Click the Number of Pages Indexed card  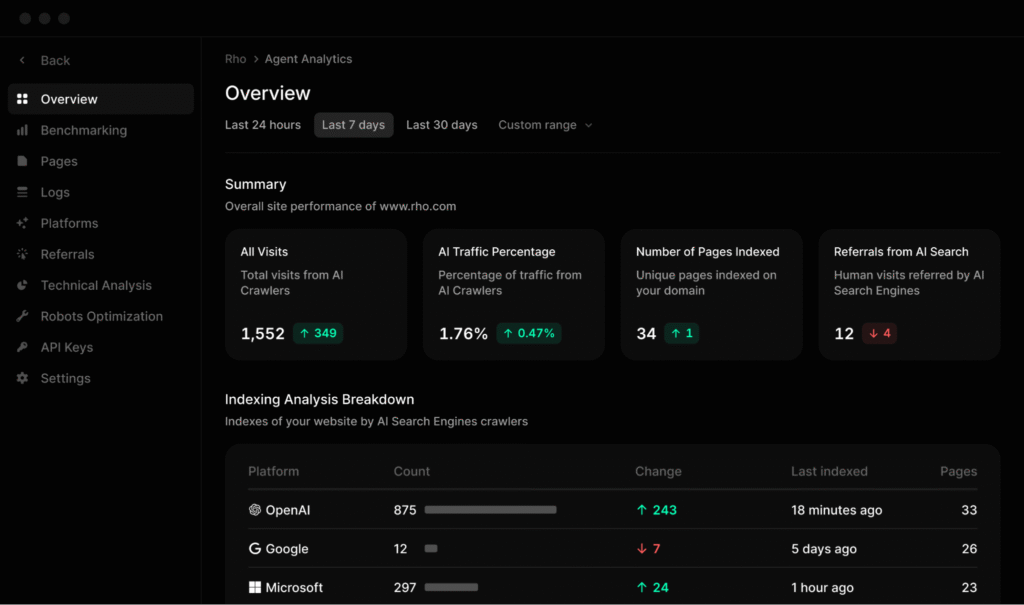coord(712,294)
